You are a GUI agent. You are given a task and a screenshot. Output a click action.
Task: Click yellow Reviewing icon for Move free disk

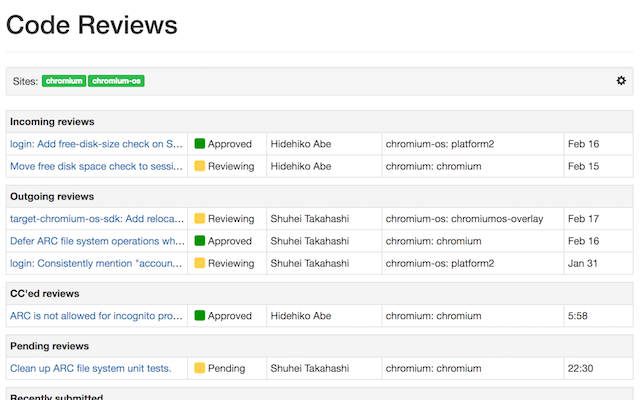200,166
